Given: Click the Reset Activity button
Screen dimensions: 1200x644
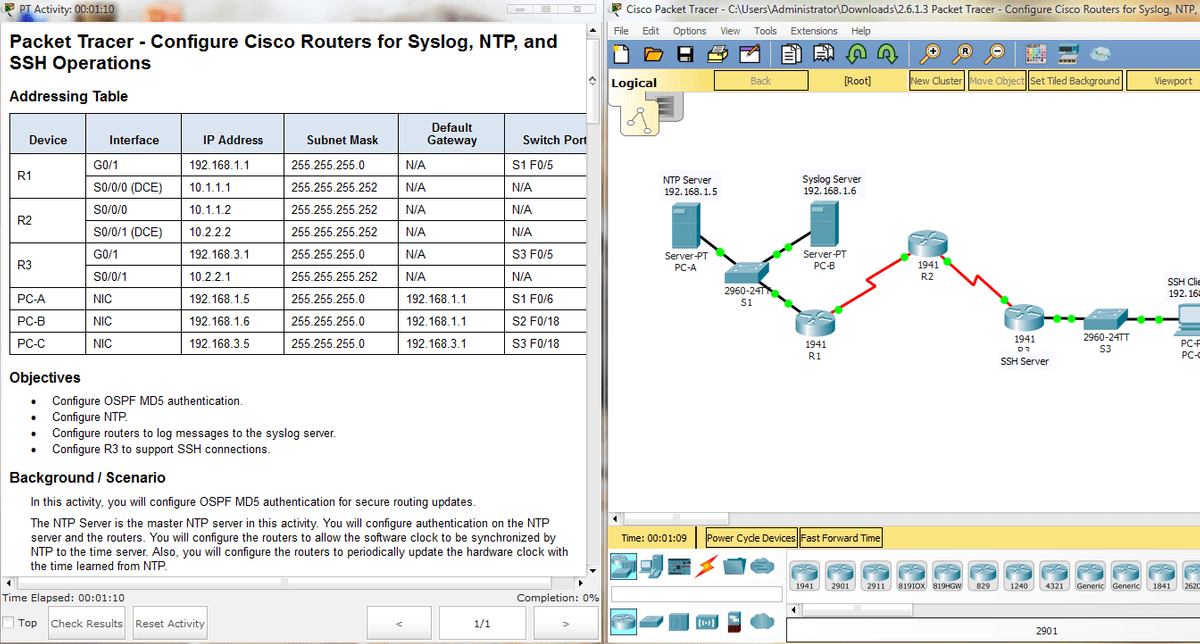Looking at the screenshot, I should [x=169, y=622].
